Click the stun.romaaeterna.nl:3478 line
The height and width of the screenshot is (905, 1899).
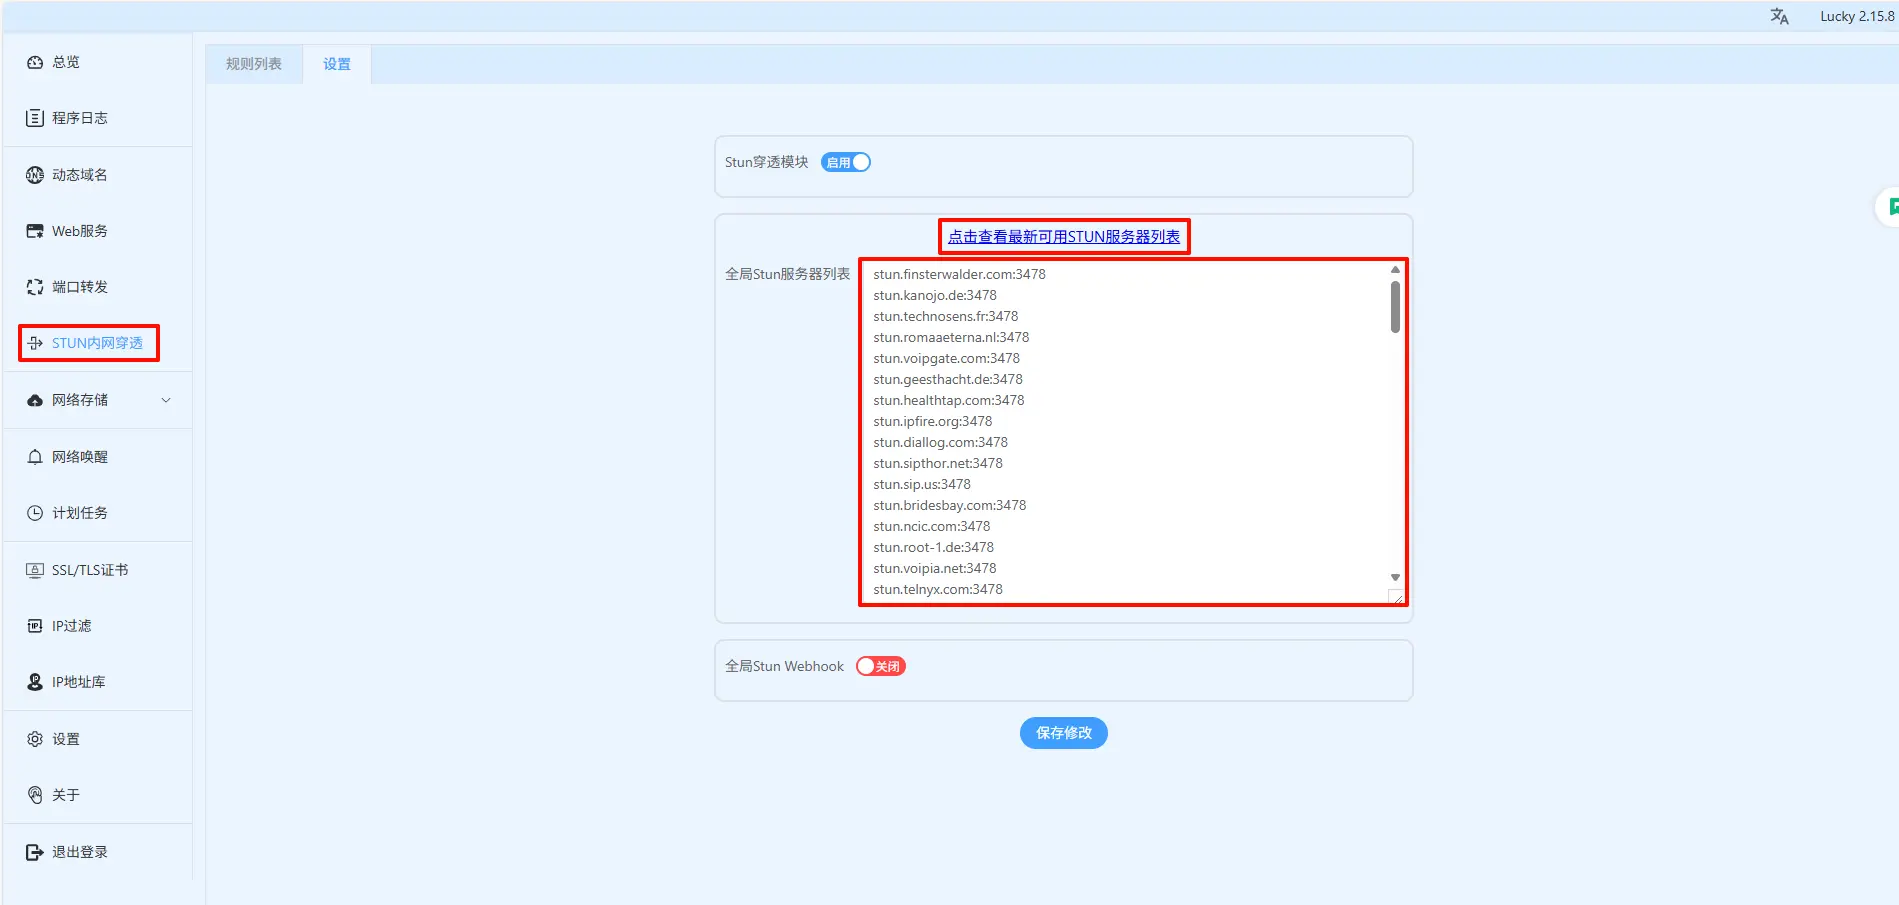(951, 337)
